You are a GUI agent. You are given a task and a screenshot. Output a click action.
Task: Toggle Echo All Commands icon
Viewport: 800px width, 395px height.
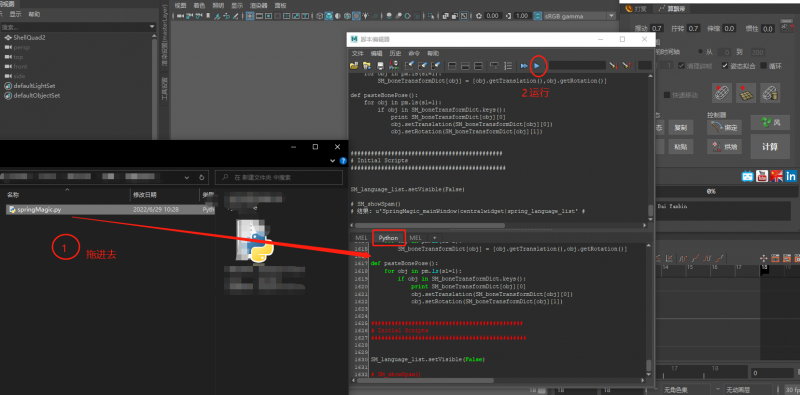494,66
